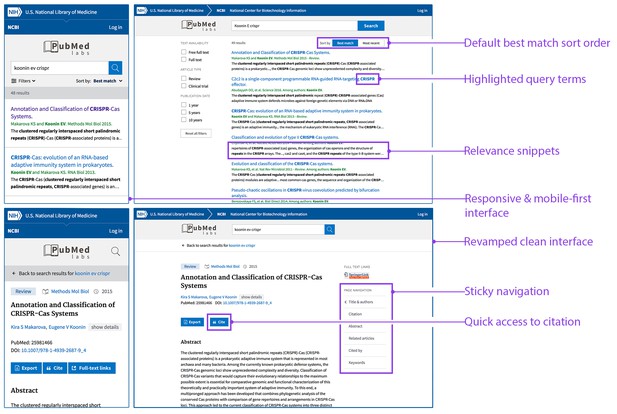Click the 'koonin ev crispr' search field in mobile results panel
Screen dimensions: 617x414
tap(59, 68)
